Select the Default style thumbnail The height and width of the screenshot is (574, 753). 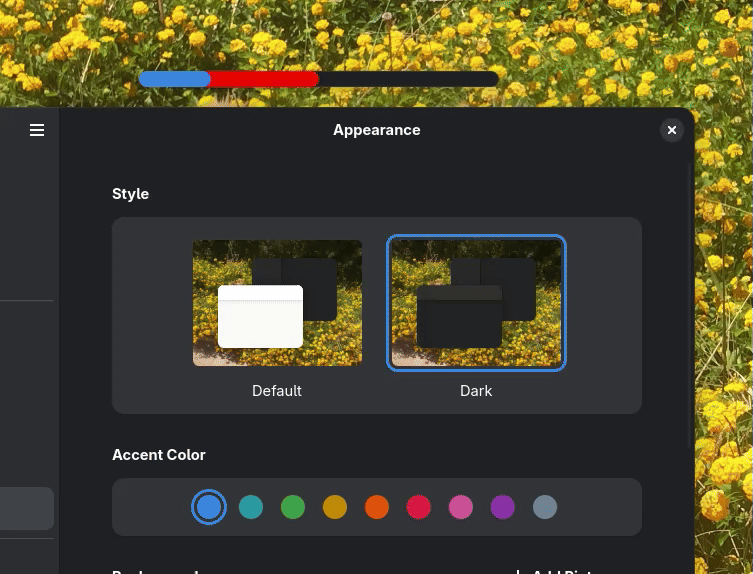pyautogui.click(x=277, y=303)
